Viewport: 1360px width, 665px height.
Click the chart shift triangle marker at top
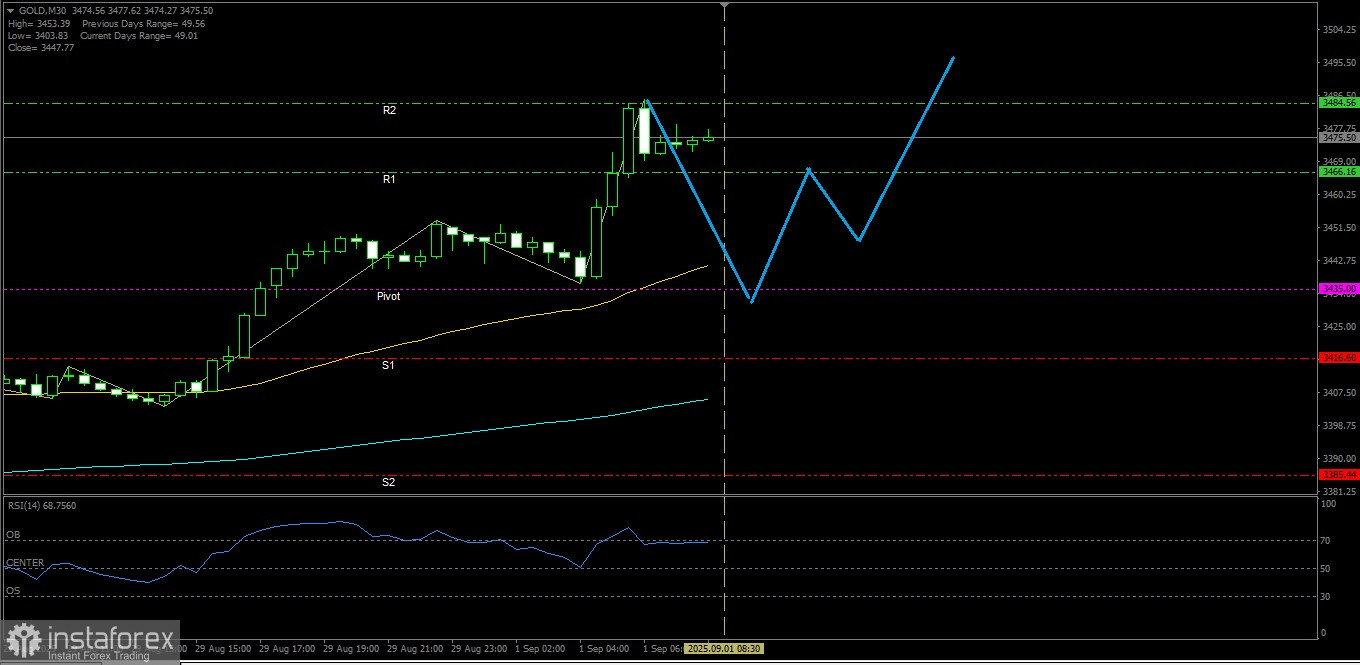coord(725,6)
